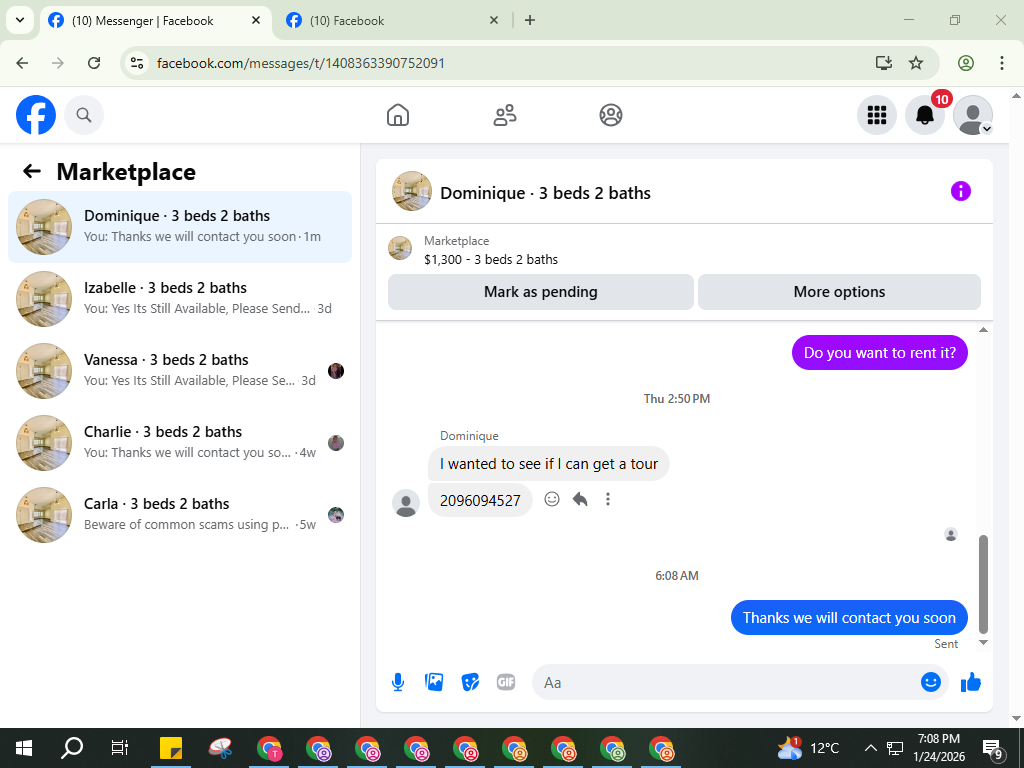Open the Friends icon in top navigation
Image resolution: width=1024 pixels, height=768 pixels.
point(504,115)
